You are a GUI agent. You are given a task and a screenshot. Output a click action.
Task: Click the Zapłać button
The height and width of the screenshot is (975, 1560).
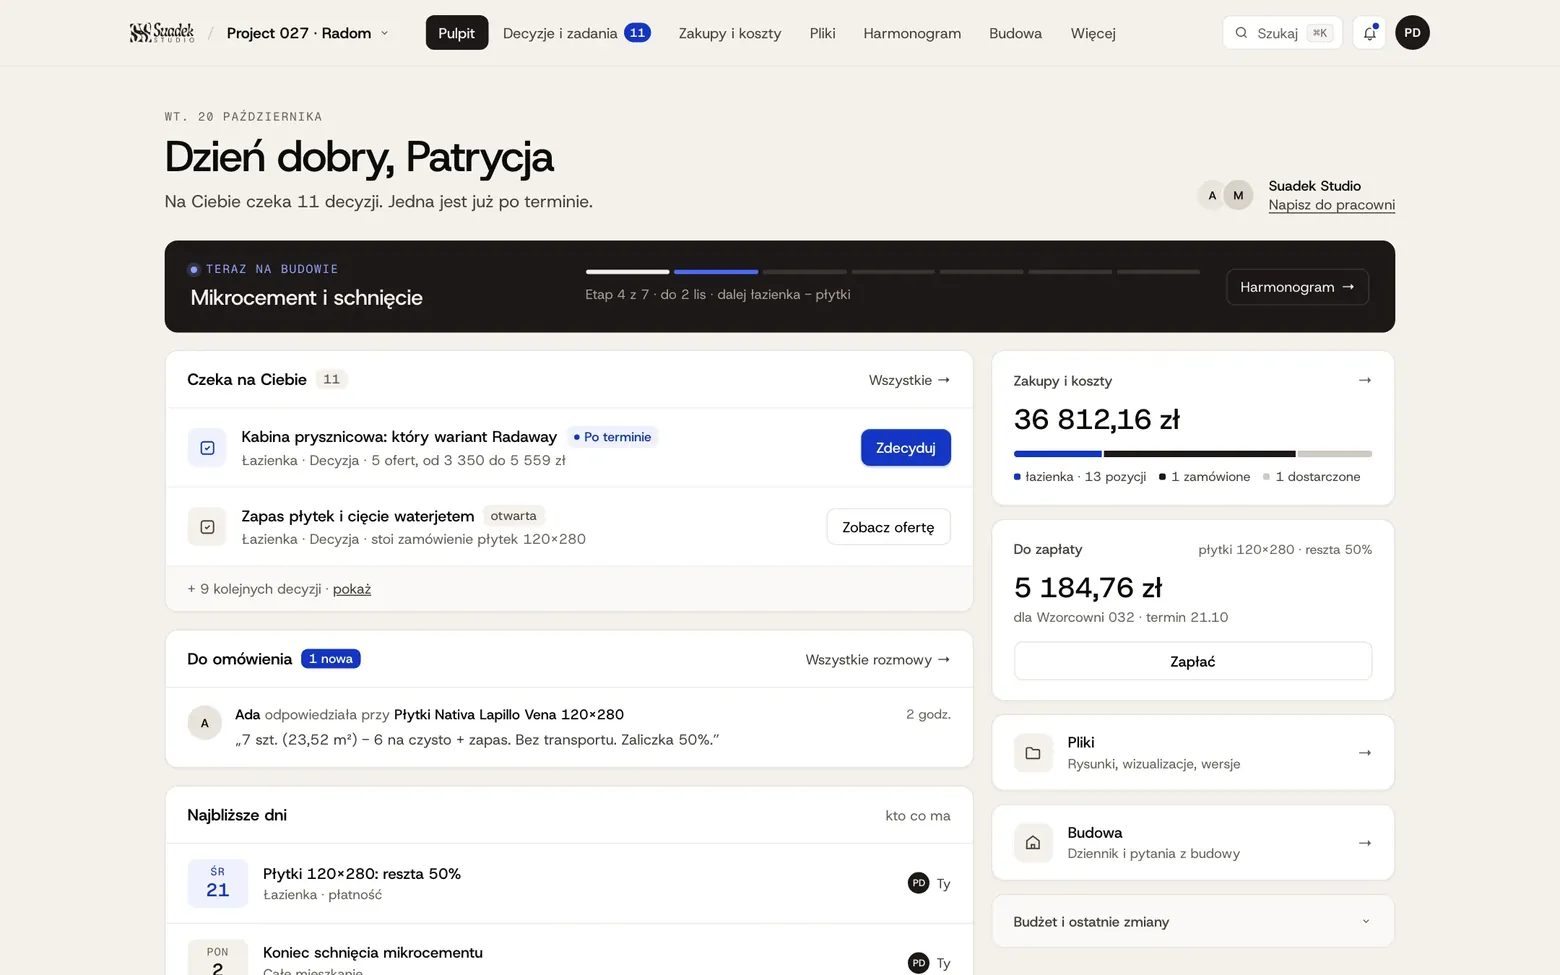[x=1193, y=661]
